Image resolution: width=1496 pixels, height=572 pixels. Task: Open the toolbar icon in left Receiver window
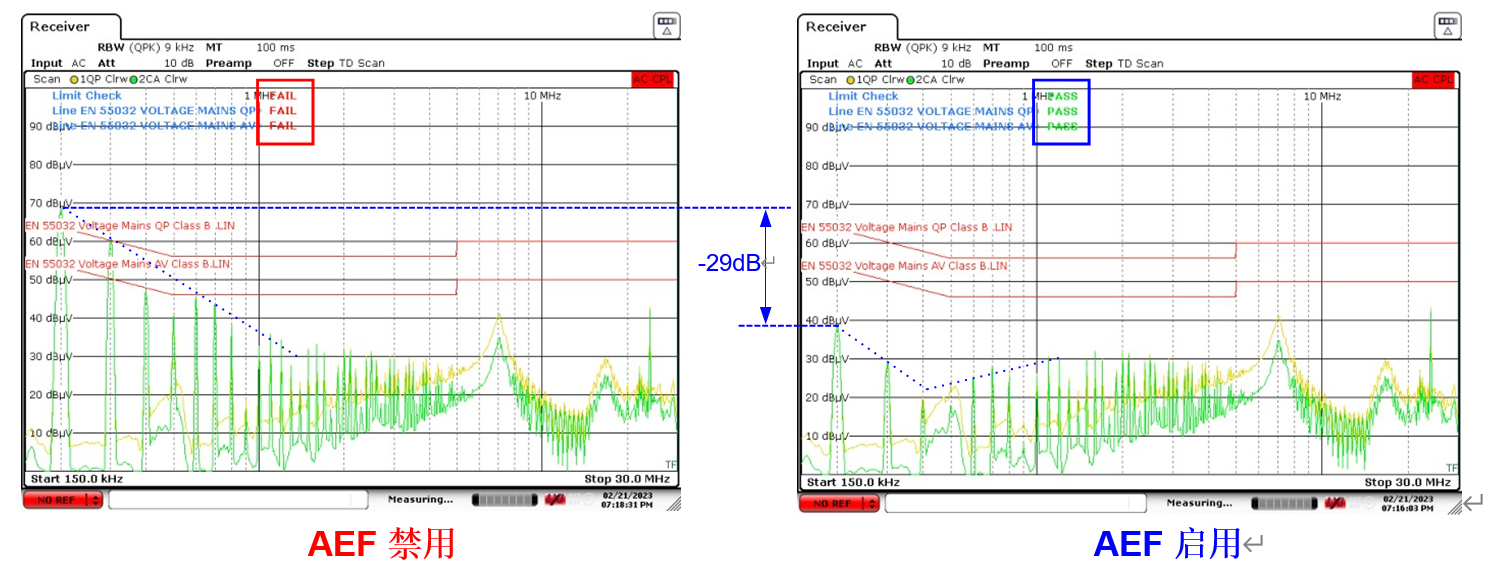666,27
